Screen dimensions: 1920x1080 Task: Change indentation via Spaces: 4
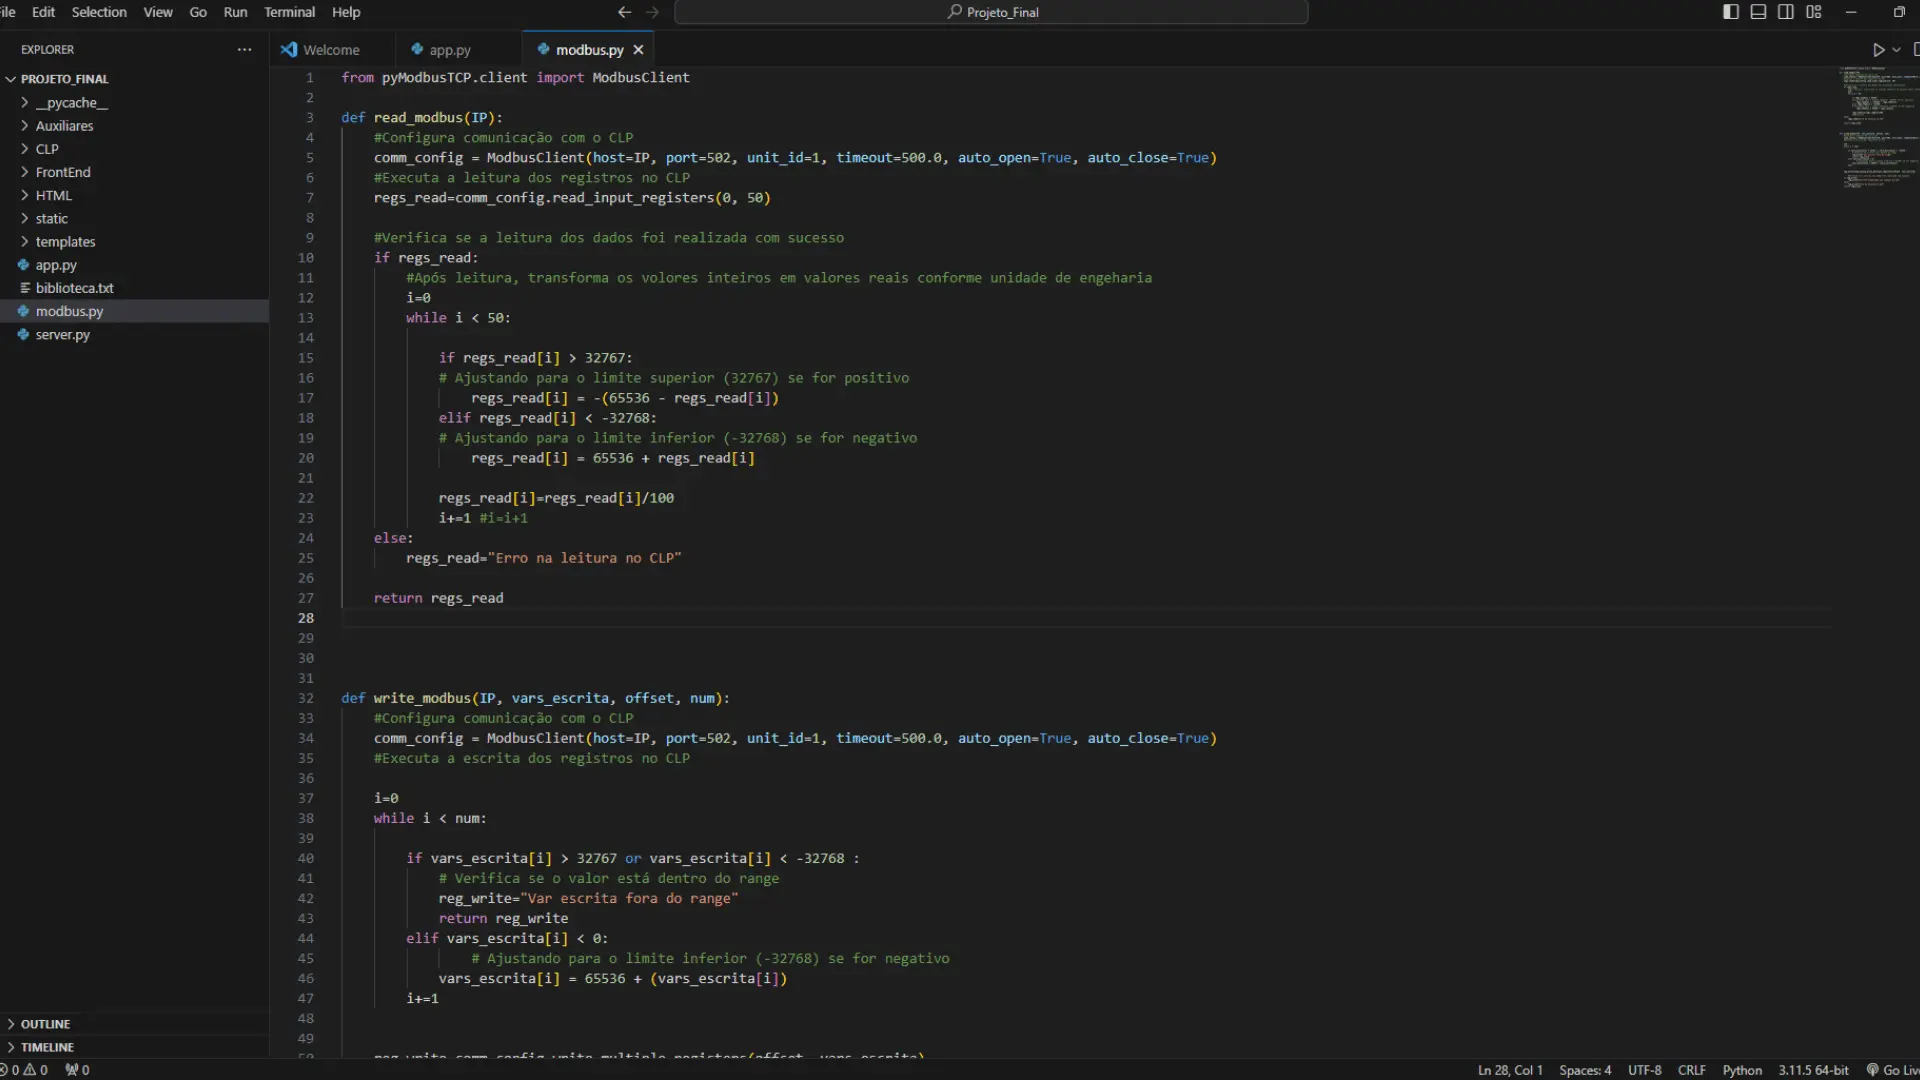coord(1585,1070)
